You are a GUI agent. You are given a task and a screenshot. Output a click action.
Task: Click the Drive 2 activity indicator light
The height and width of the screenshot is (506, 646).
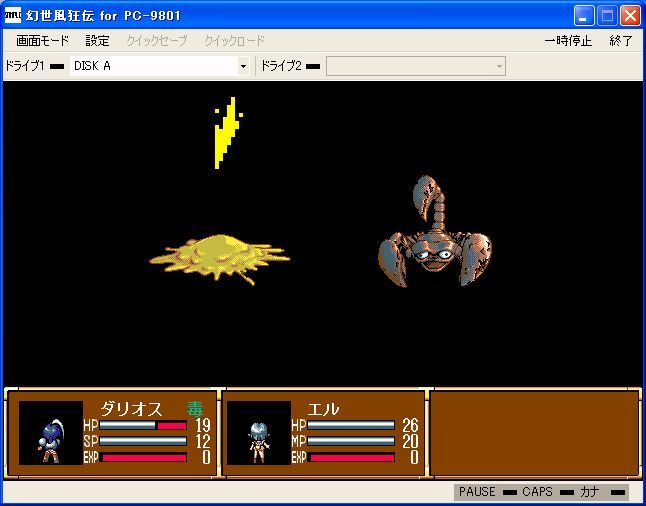tap(313, 66)
